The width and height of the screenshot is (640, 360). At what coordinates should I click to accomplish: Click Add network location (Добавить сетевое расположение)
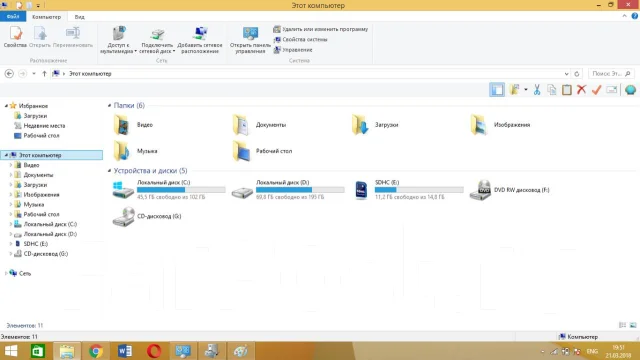[200, 40]
